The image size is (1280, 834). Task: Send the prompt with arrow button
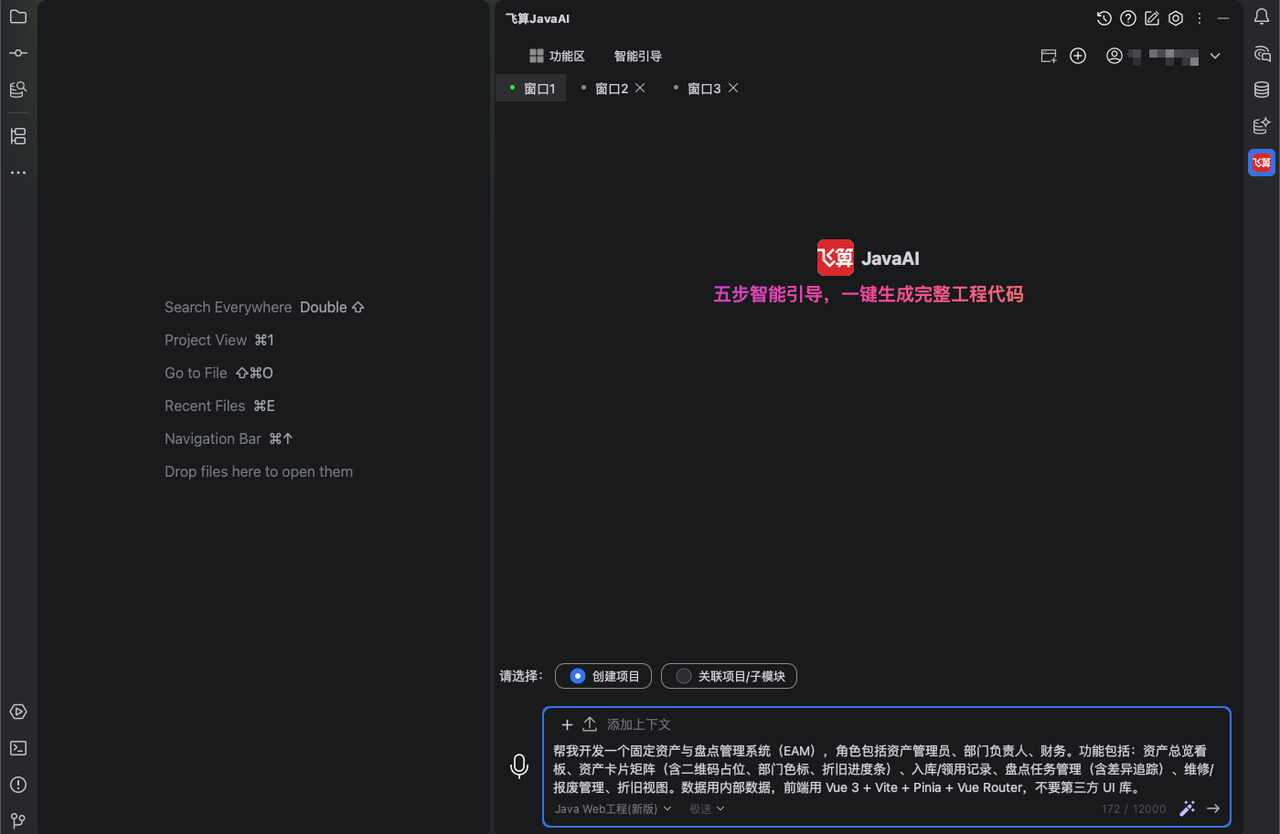tap(1213, 808)
